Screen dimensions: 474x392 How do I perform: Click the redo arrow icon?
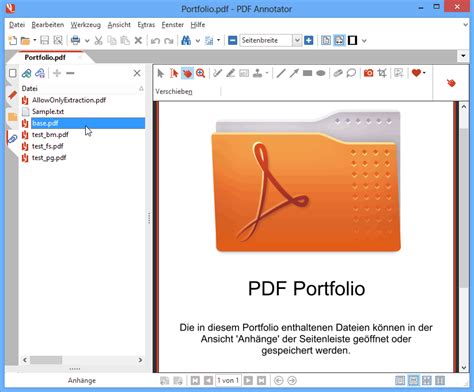point(169,41)
